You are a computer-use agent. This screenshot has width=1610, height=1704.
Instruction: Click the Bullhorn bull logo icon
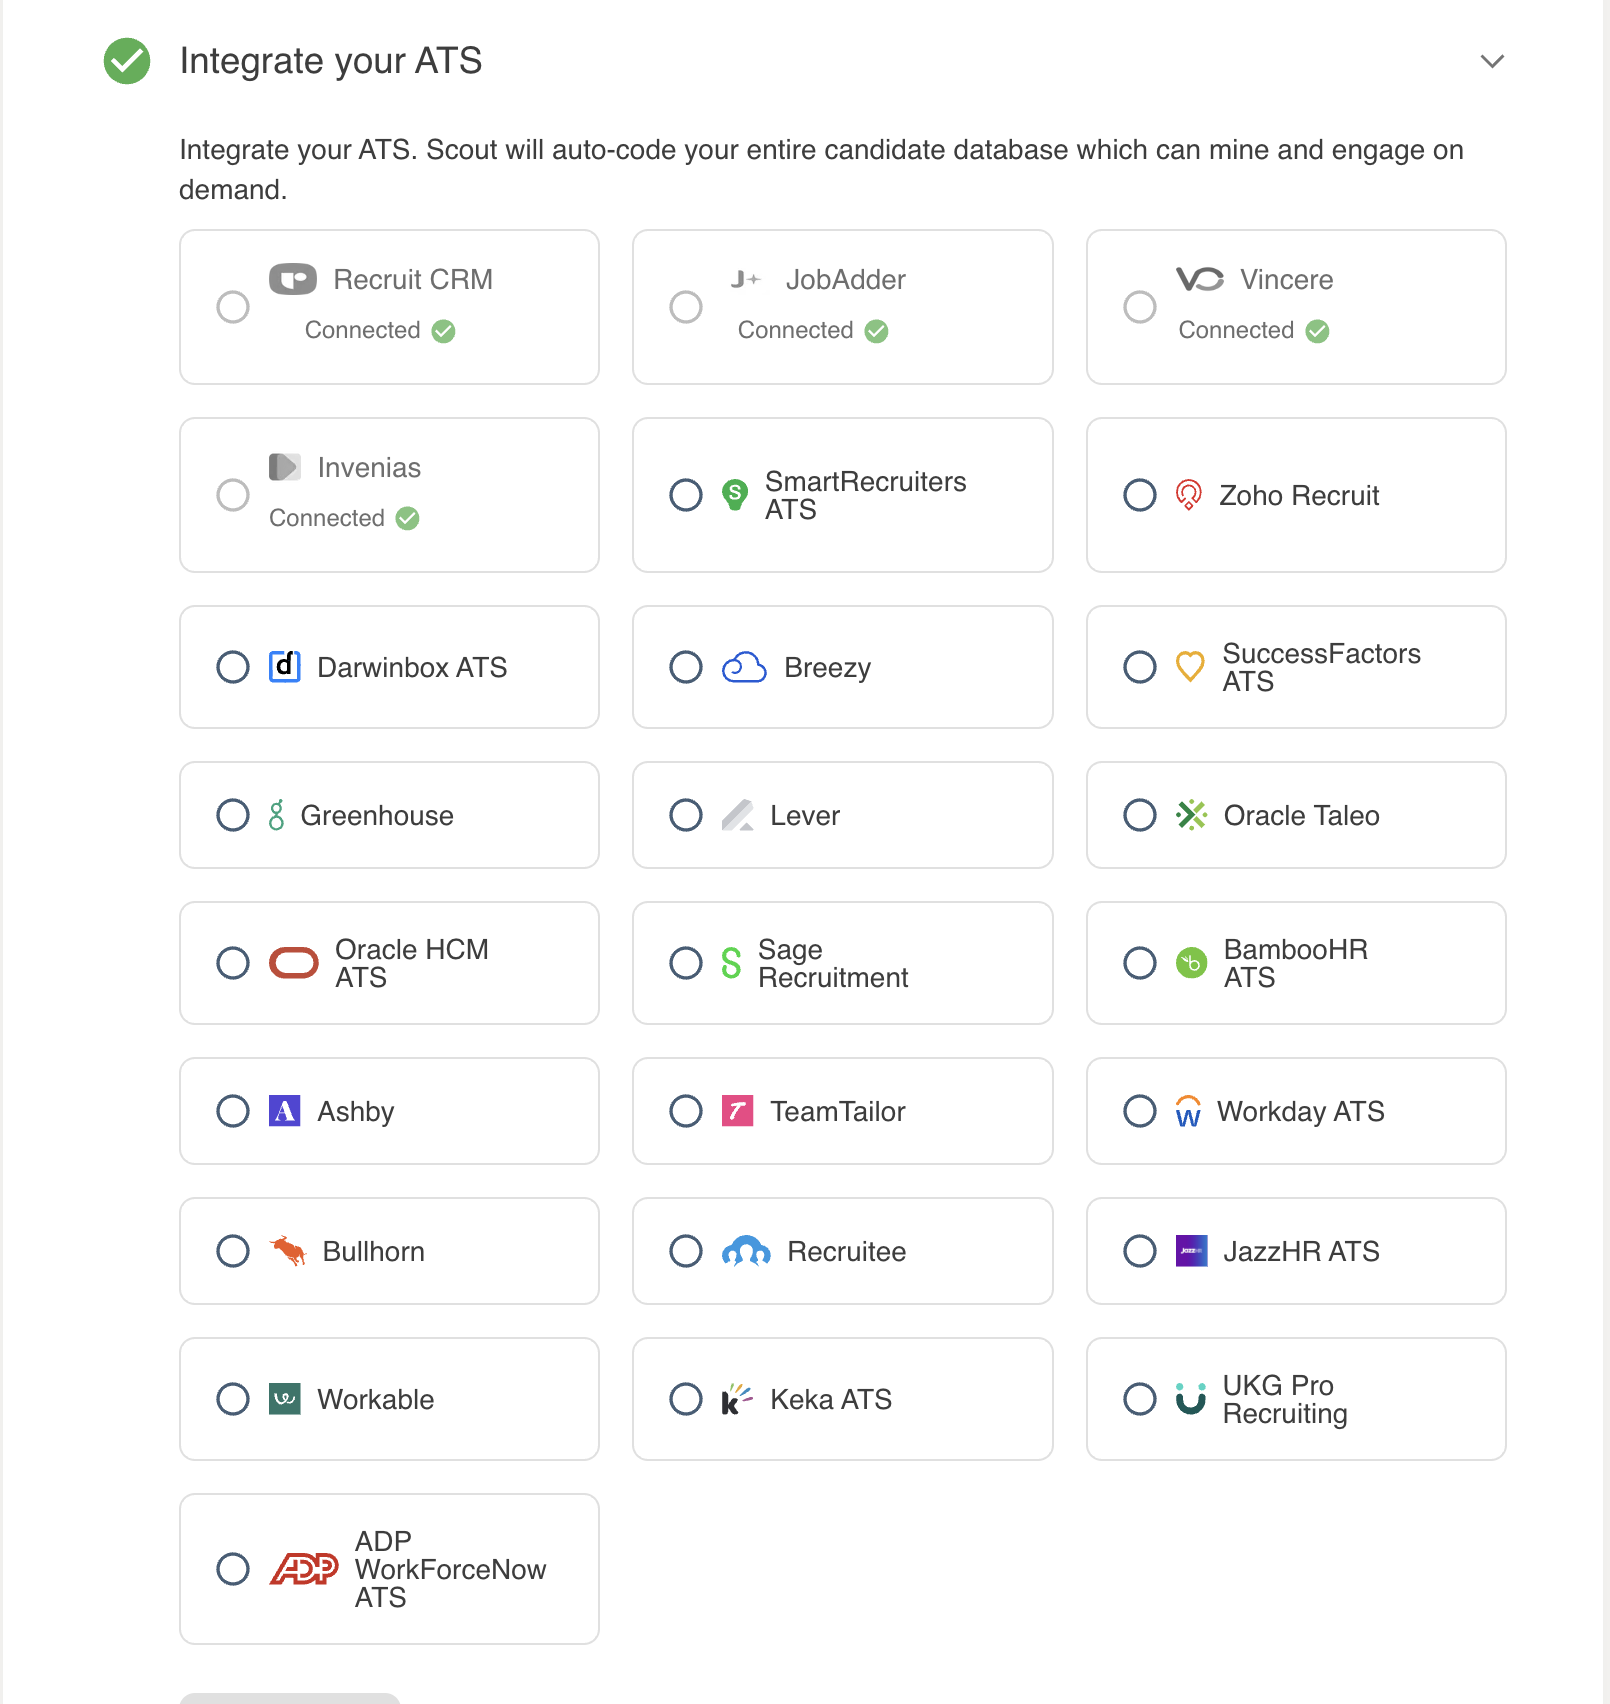288,1251
